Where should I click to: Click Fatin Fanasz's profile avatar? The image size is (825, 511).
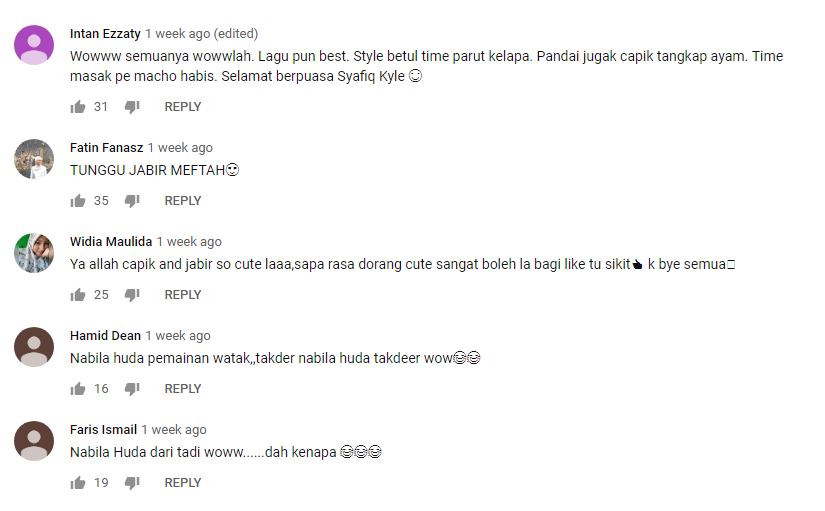34,159
